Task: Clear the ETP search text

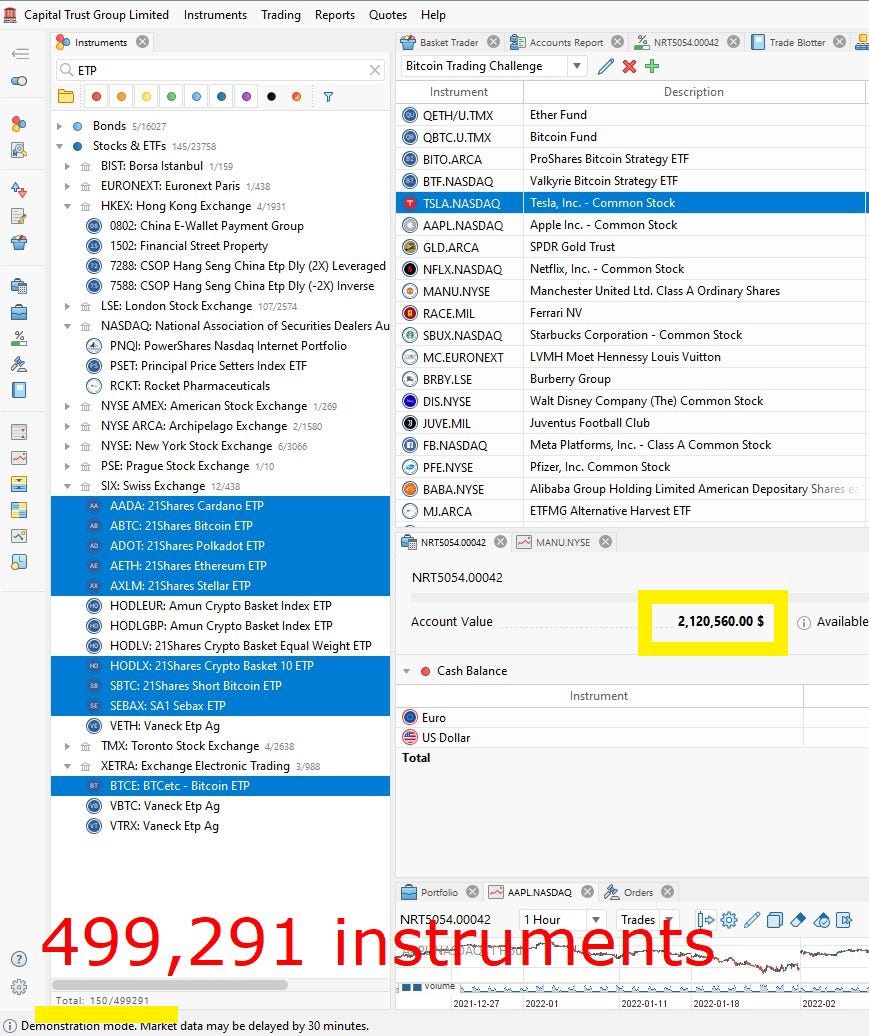Action: pyautogui.click(x=375, y=70)
